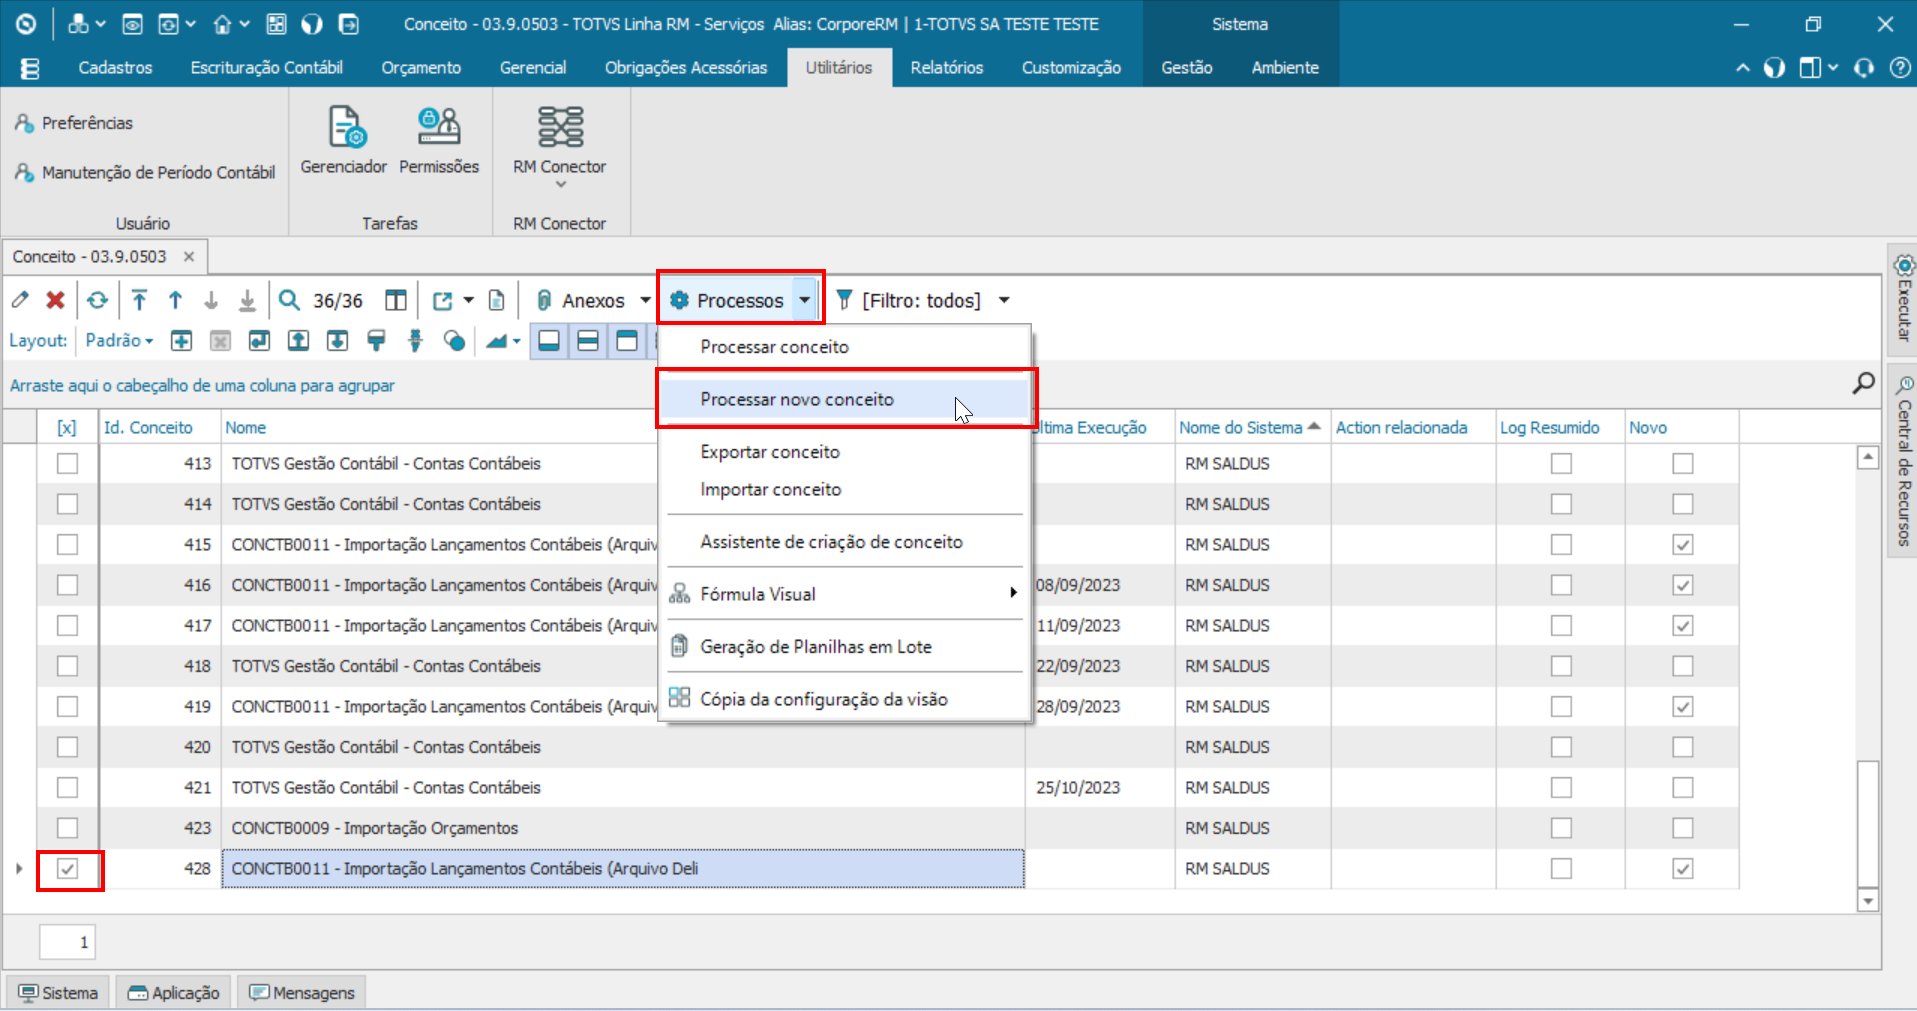Select top panel view mode icon
The height and width of the screenshot is (1011, 1917).
click(x=627, y=341)
